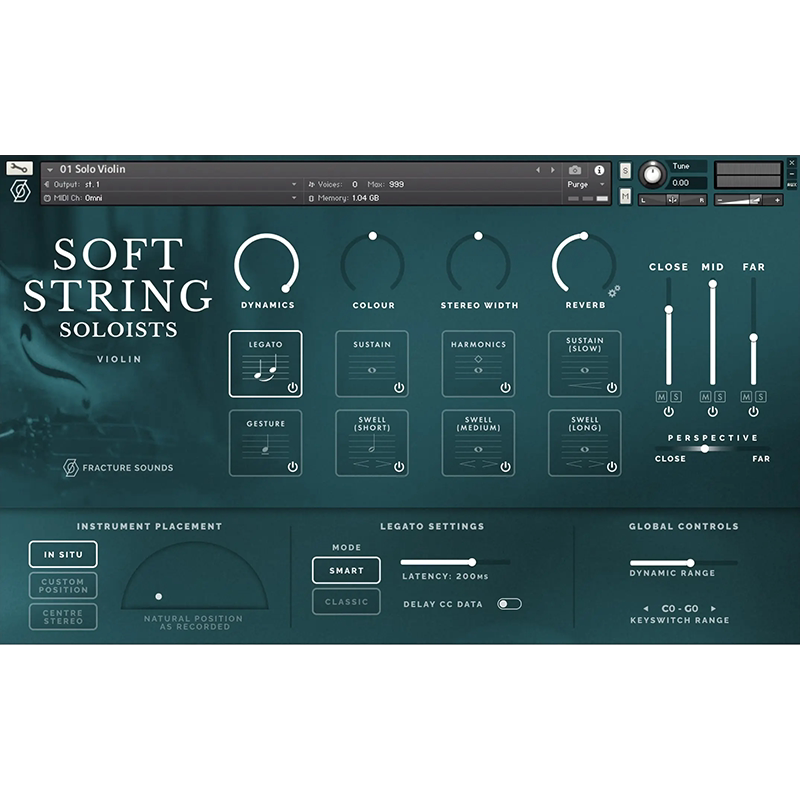Open the wrench instrument options icon

19,168
